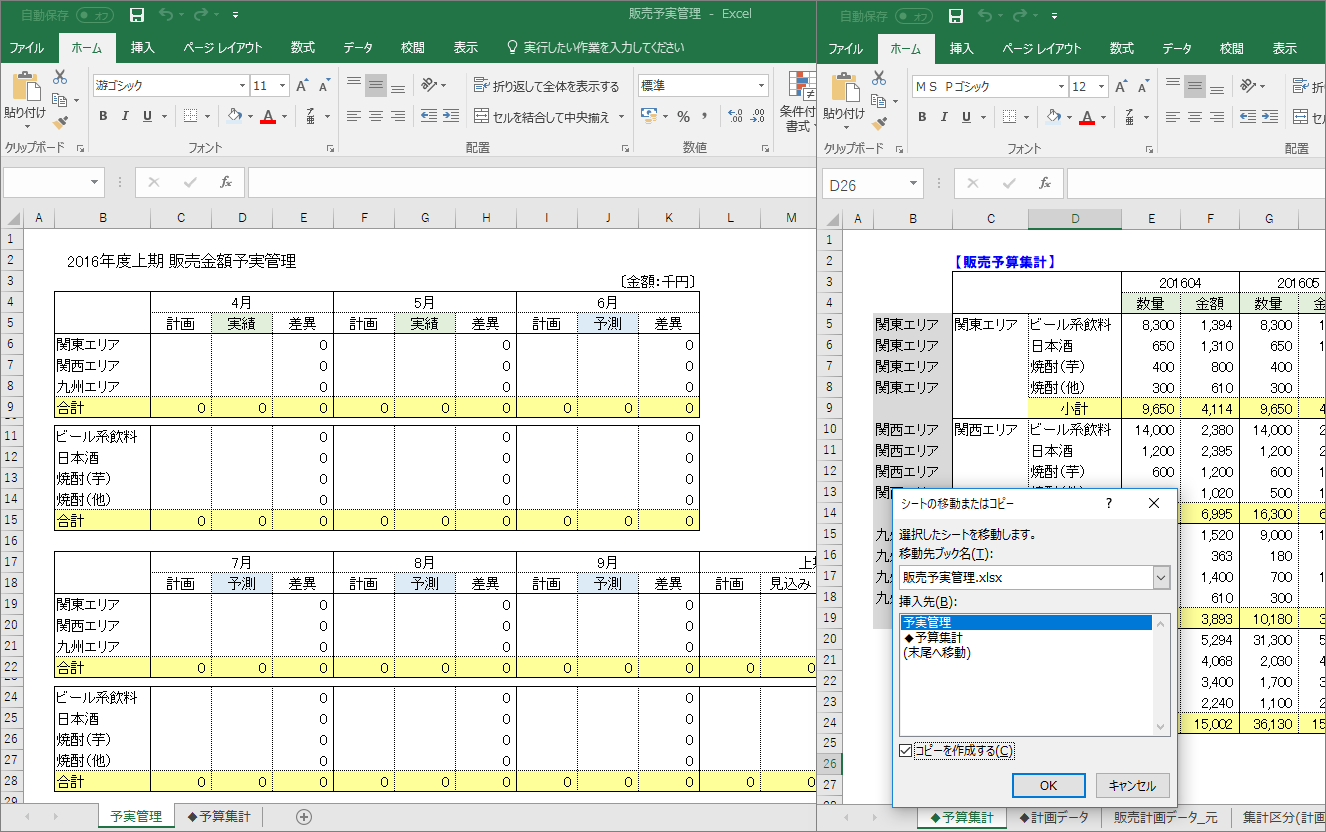Toggle AutoSave switch in right window

pos(915,15)
